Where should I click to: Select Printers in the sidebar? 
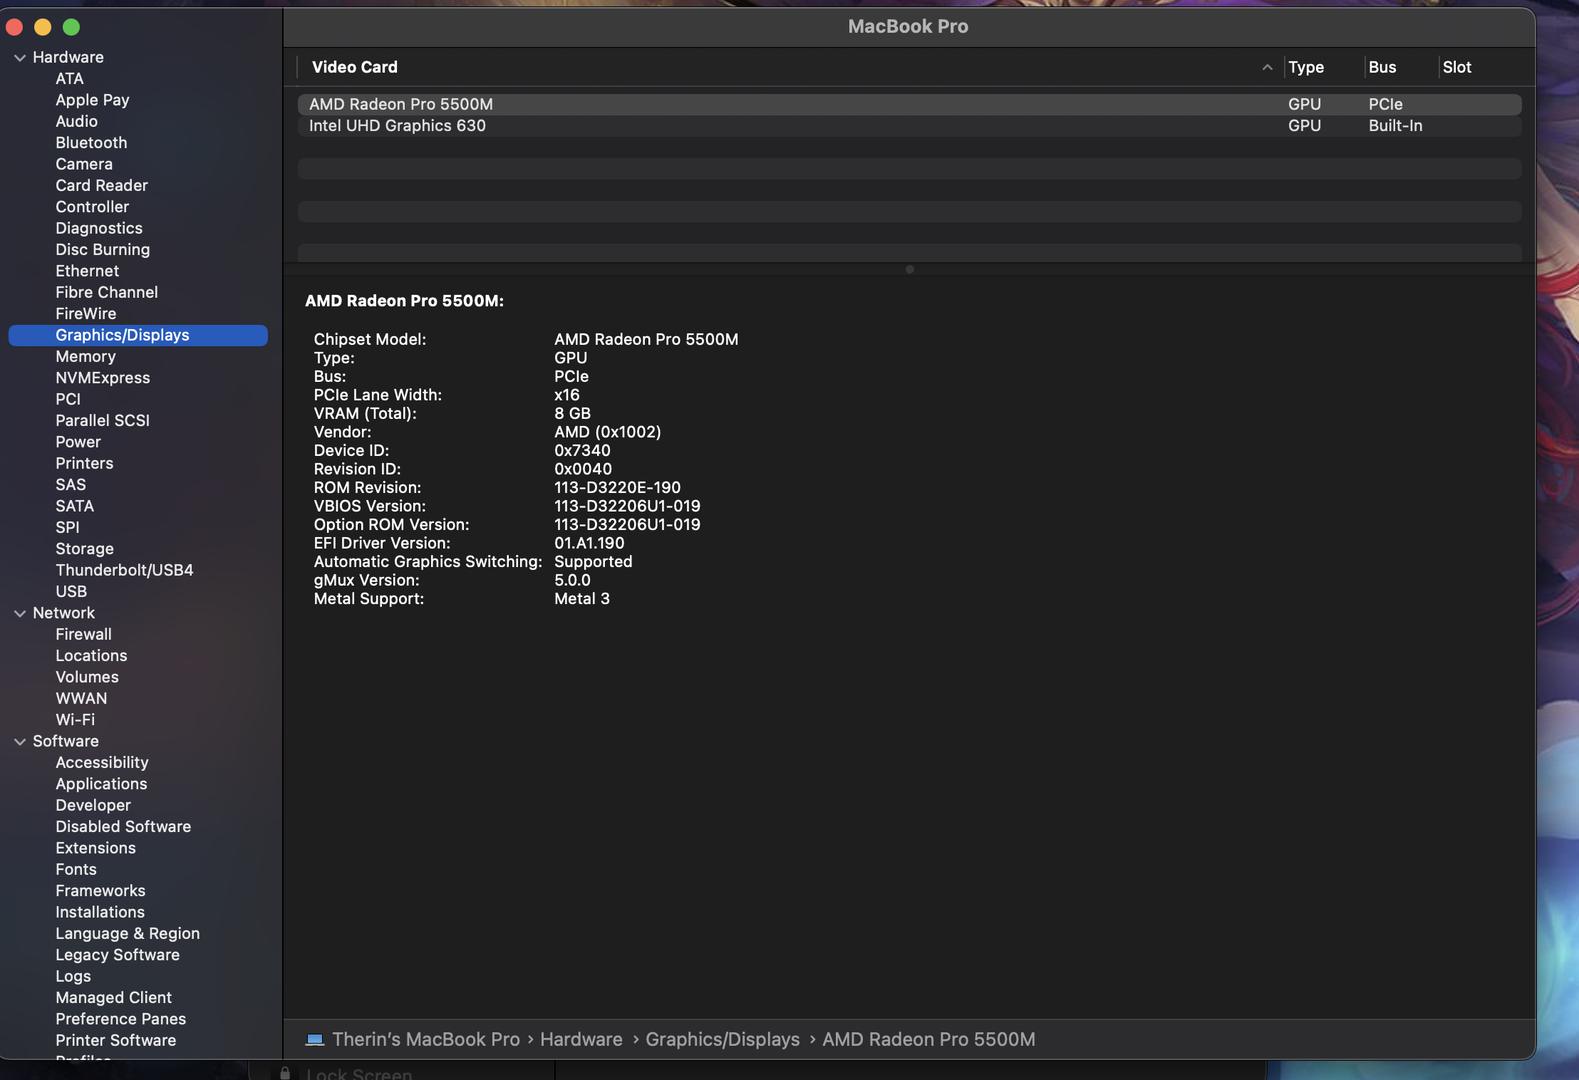(84, 463)
